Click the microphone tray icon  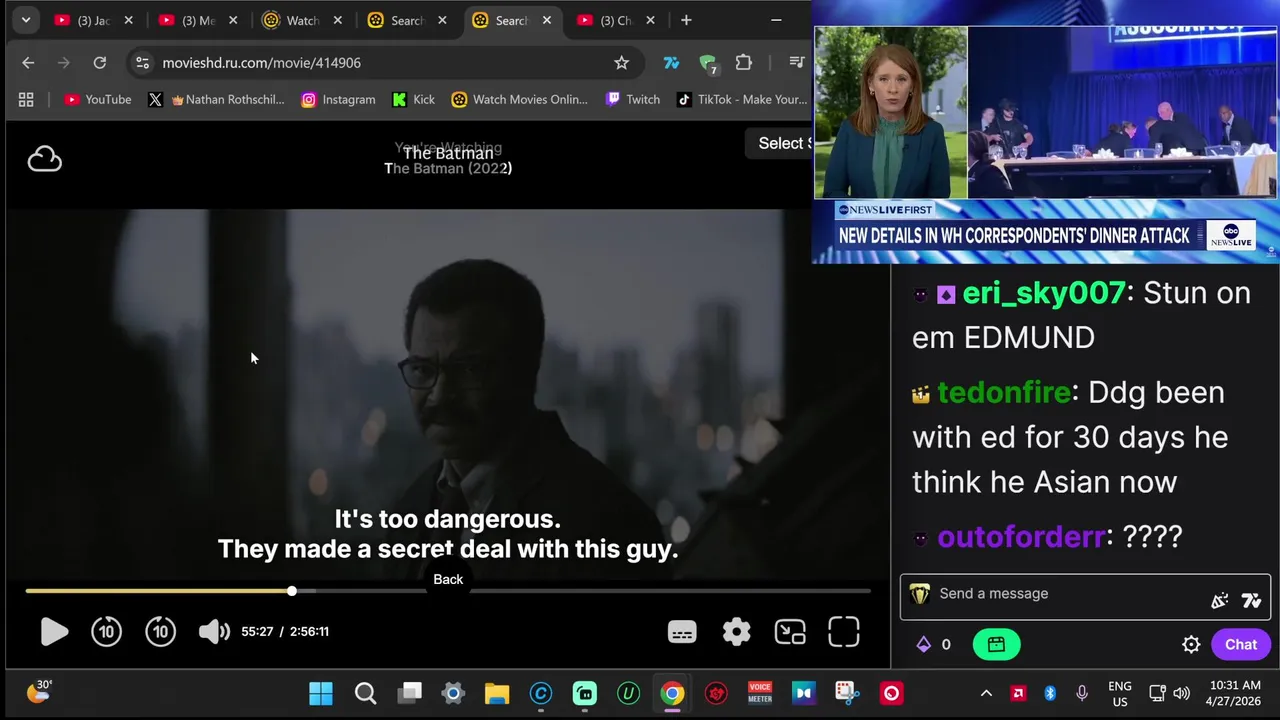1082,693
